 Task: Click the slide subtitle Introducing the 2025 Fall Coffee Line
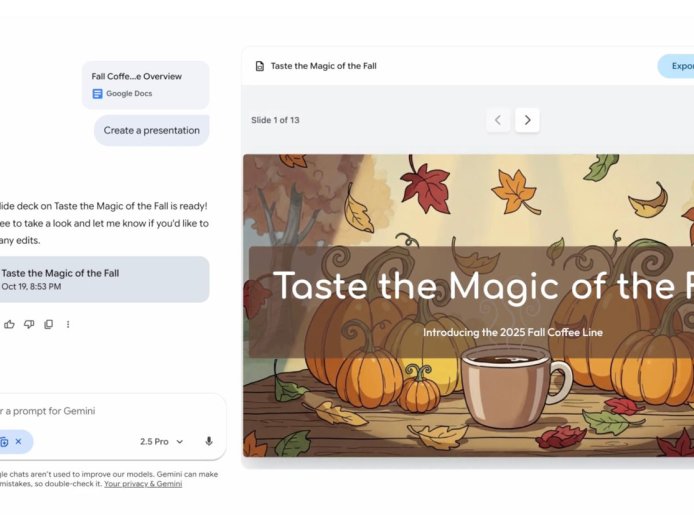[x=512, y=332]
